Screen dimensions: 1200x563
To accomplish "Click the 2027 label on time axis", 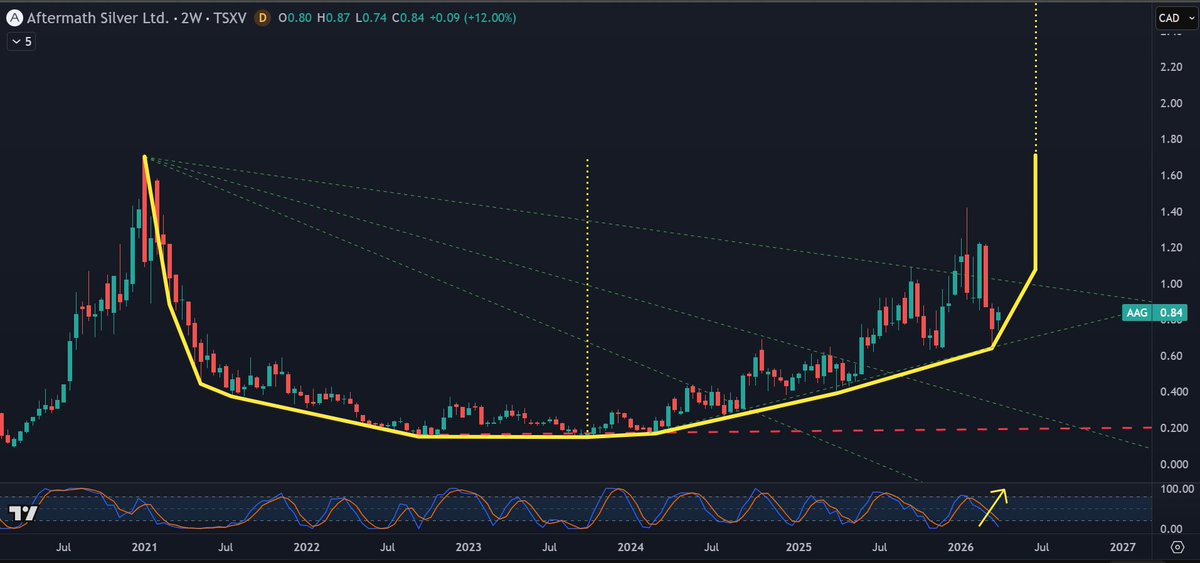I will tap(1123, 548).
